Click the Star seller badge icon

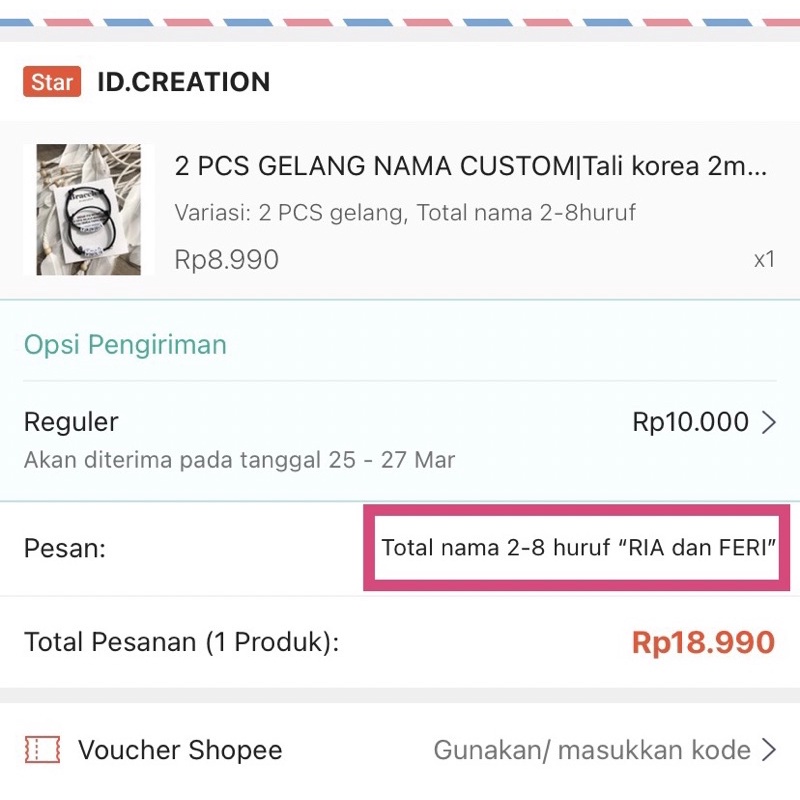click(x=51, y=82)
